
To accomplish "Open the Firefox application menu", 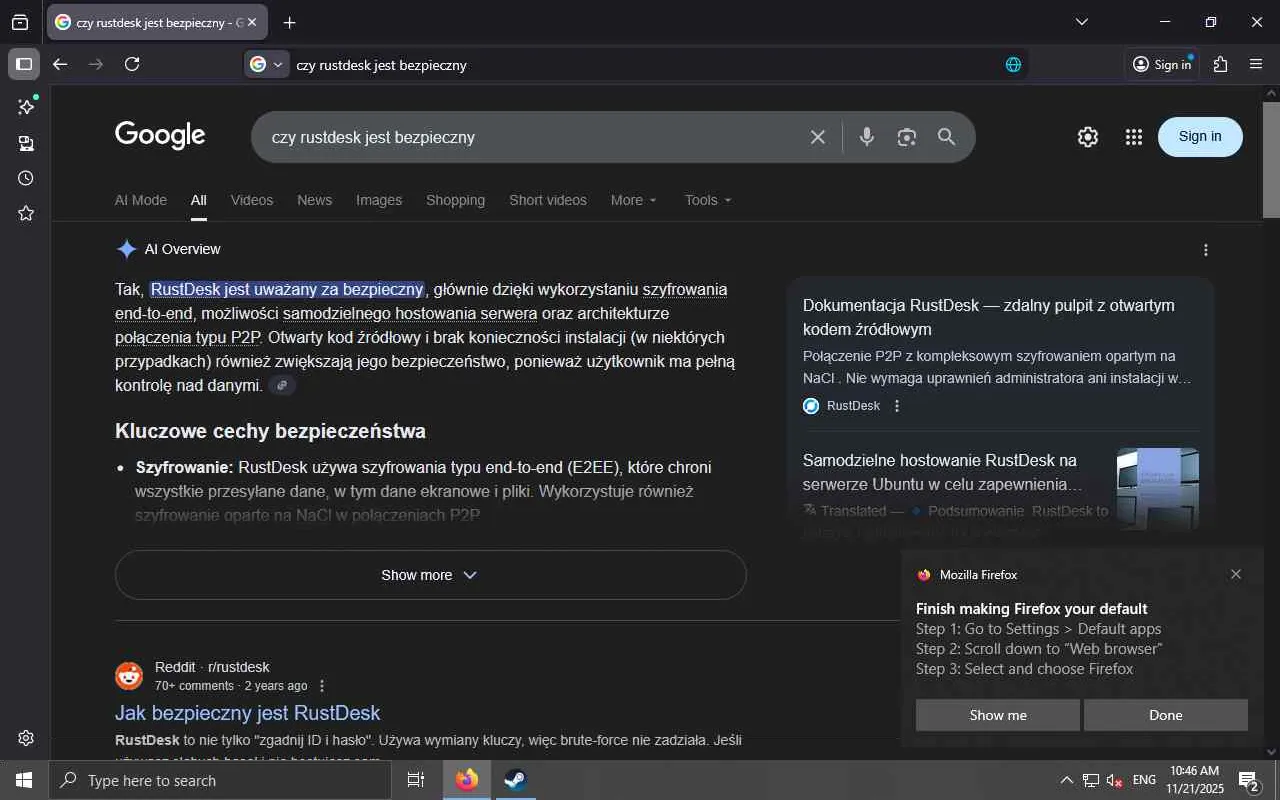I will [x=1256, y=64].
